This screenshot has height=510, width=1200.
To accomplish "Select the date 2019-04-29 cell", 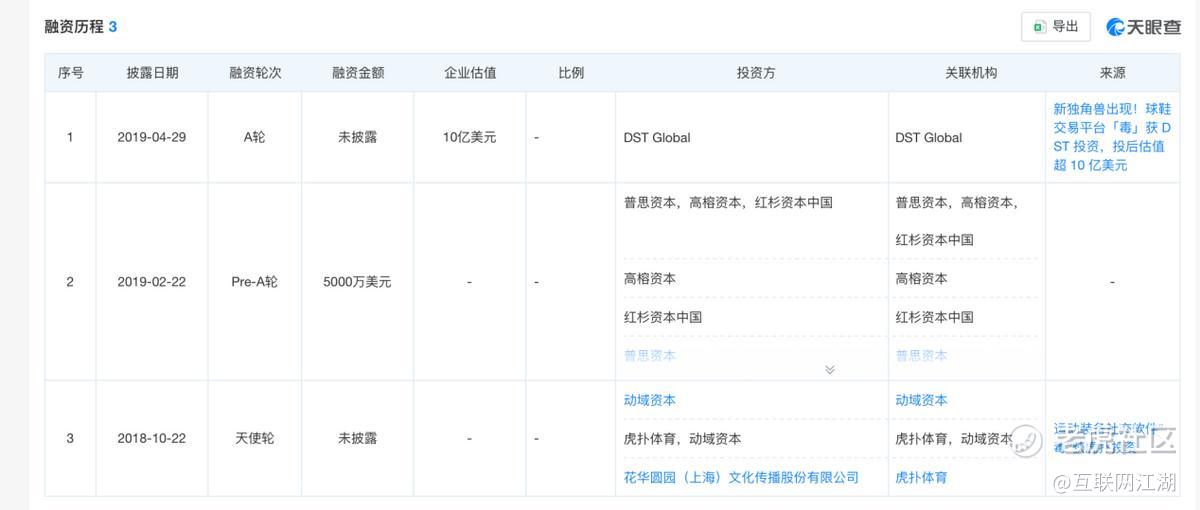I will pos(152,137).
